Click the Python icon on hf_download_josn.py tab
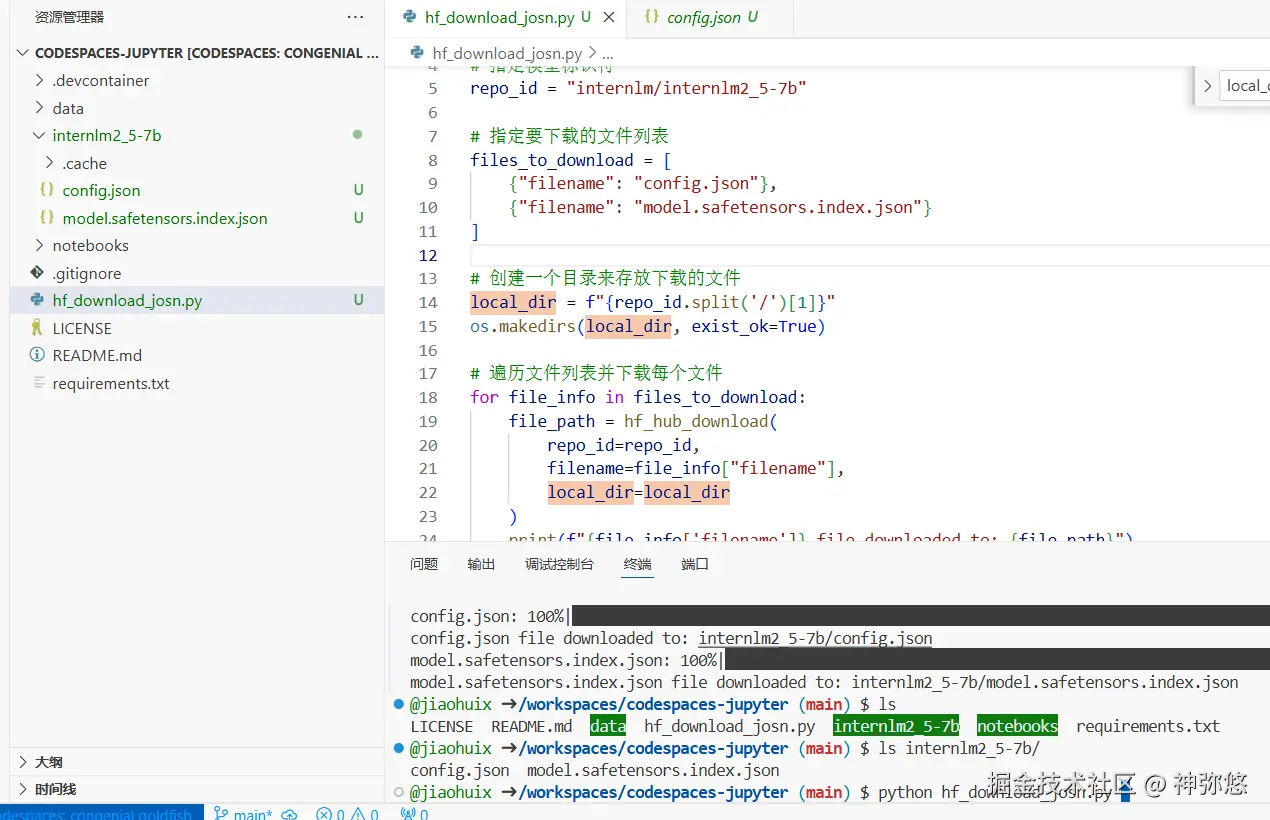Viewport: 1270px width, 820px height. click(409, 17)
